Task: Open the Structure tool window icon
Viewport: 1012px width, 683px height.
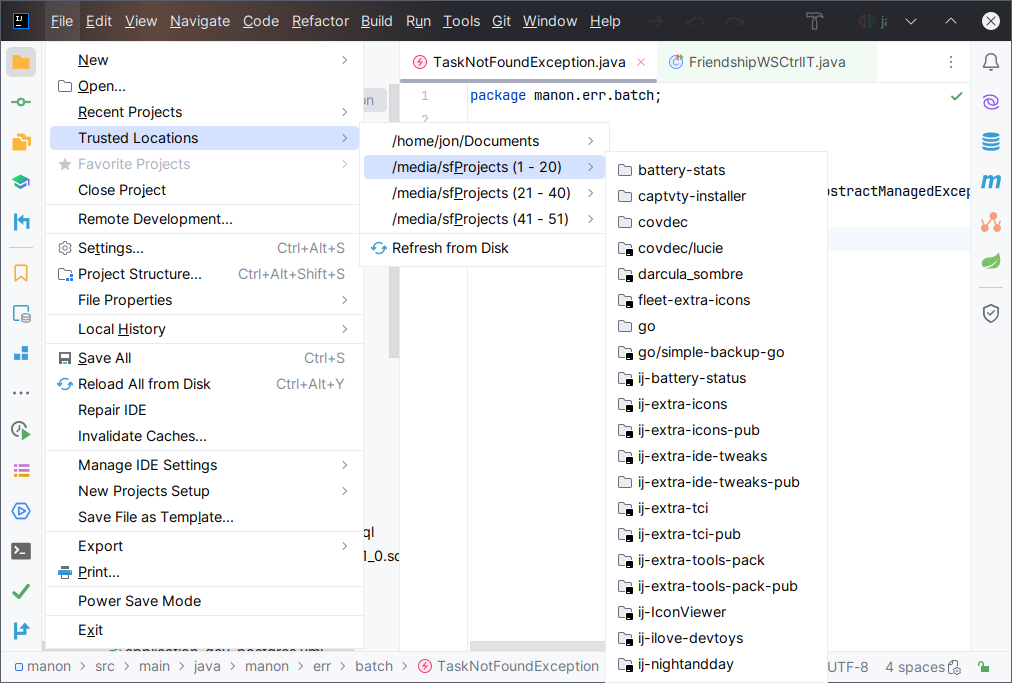Action: coord(21,353)
